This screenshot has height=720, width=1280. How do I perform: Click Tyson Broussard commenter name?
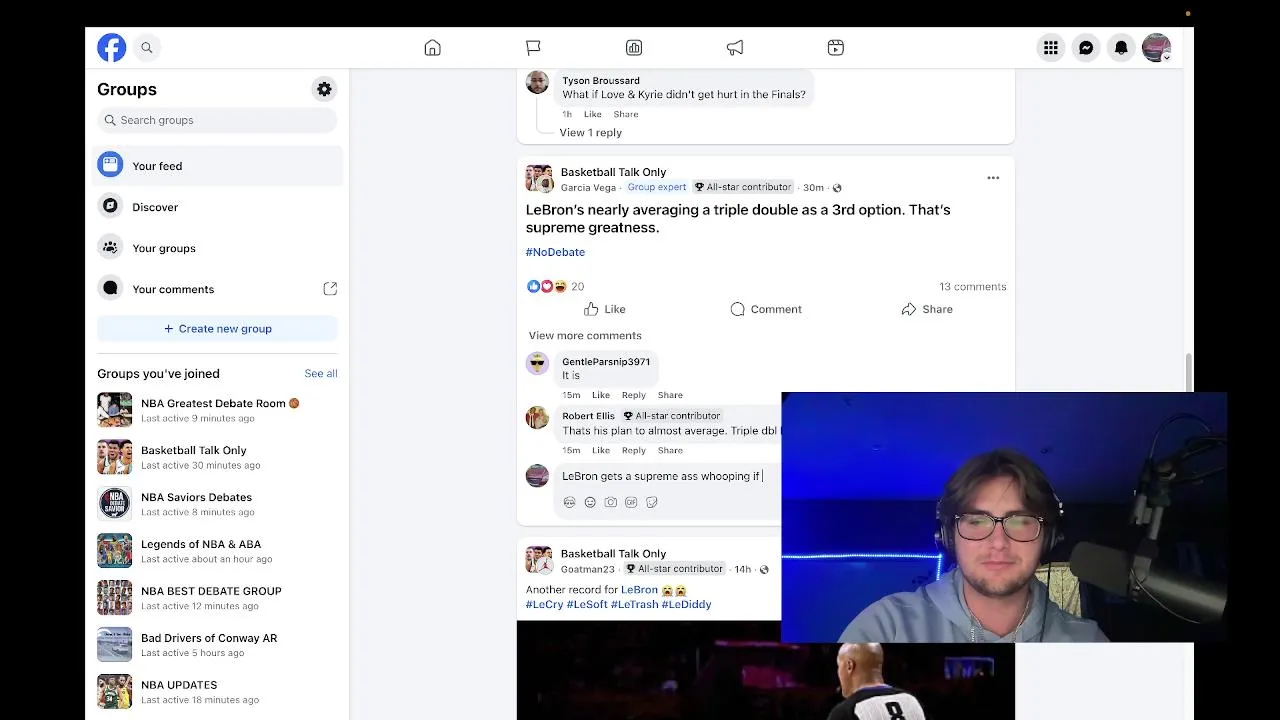(x=600, y=80)
